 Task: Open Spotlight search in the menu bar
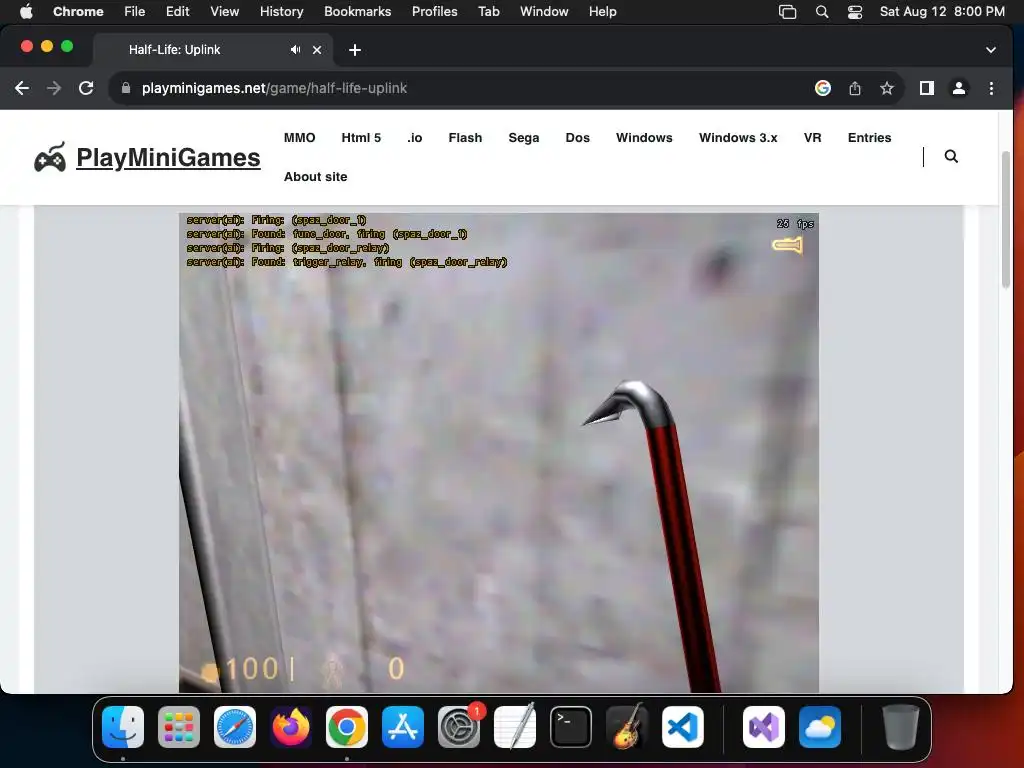pyautogui.click(x=822, y=12)
